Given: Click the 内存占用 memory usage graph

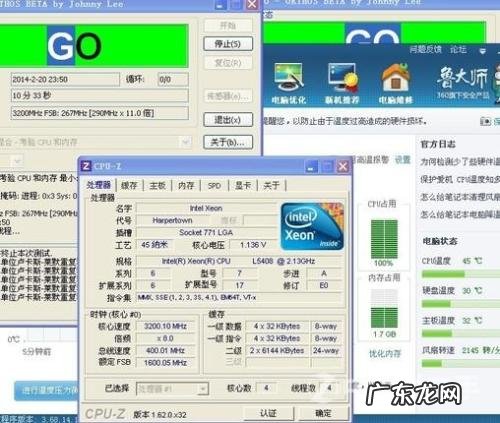Looking at the screenshot, I should pos(384,309).
